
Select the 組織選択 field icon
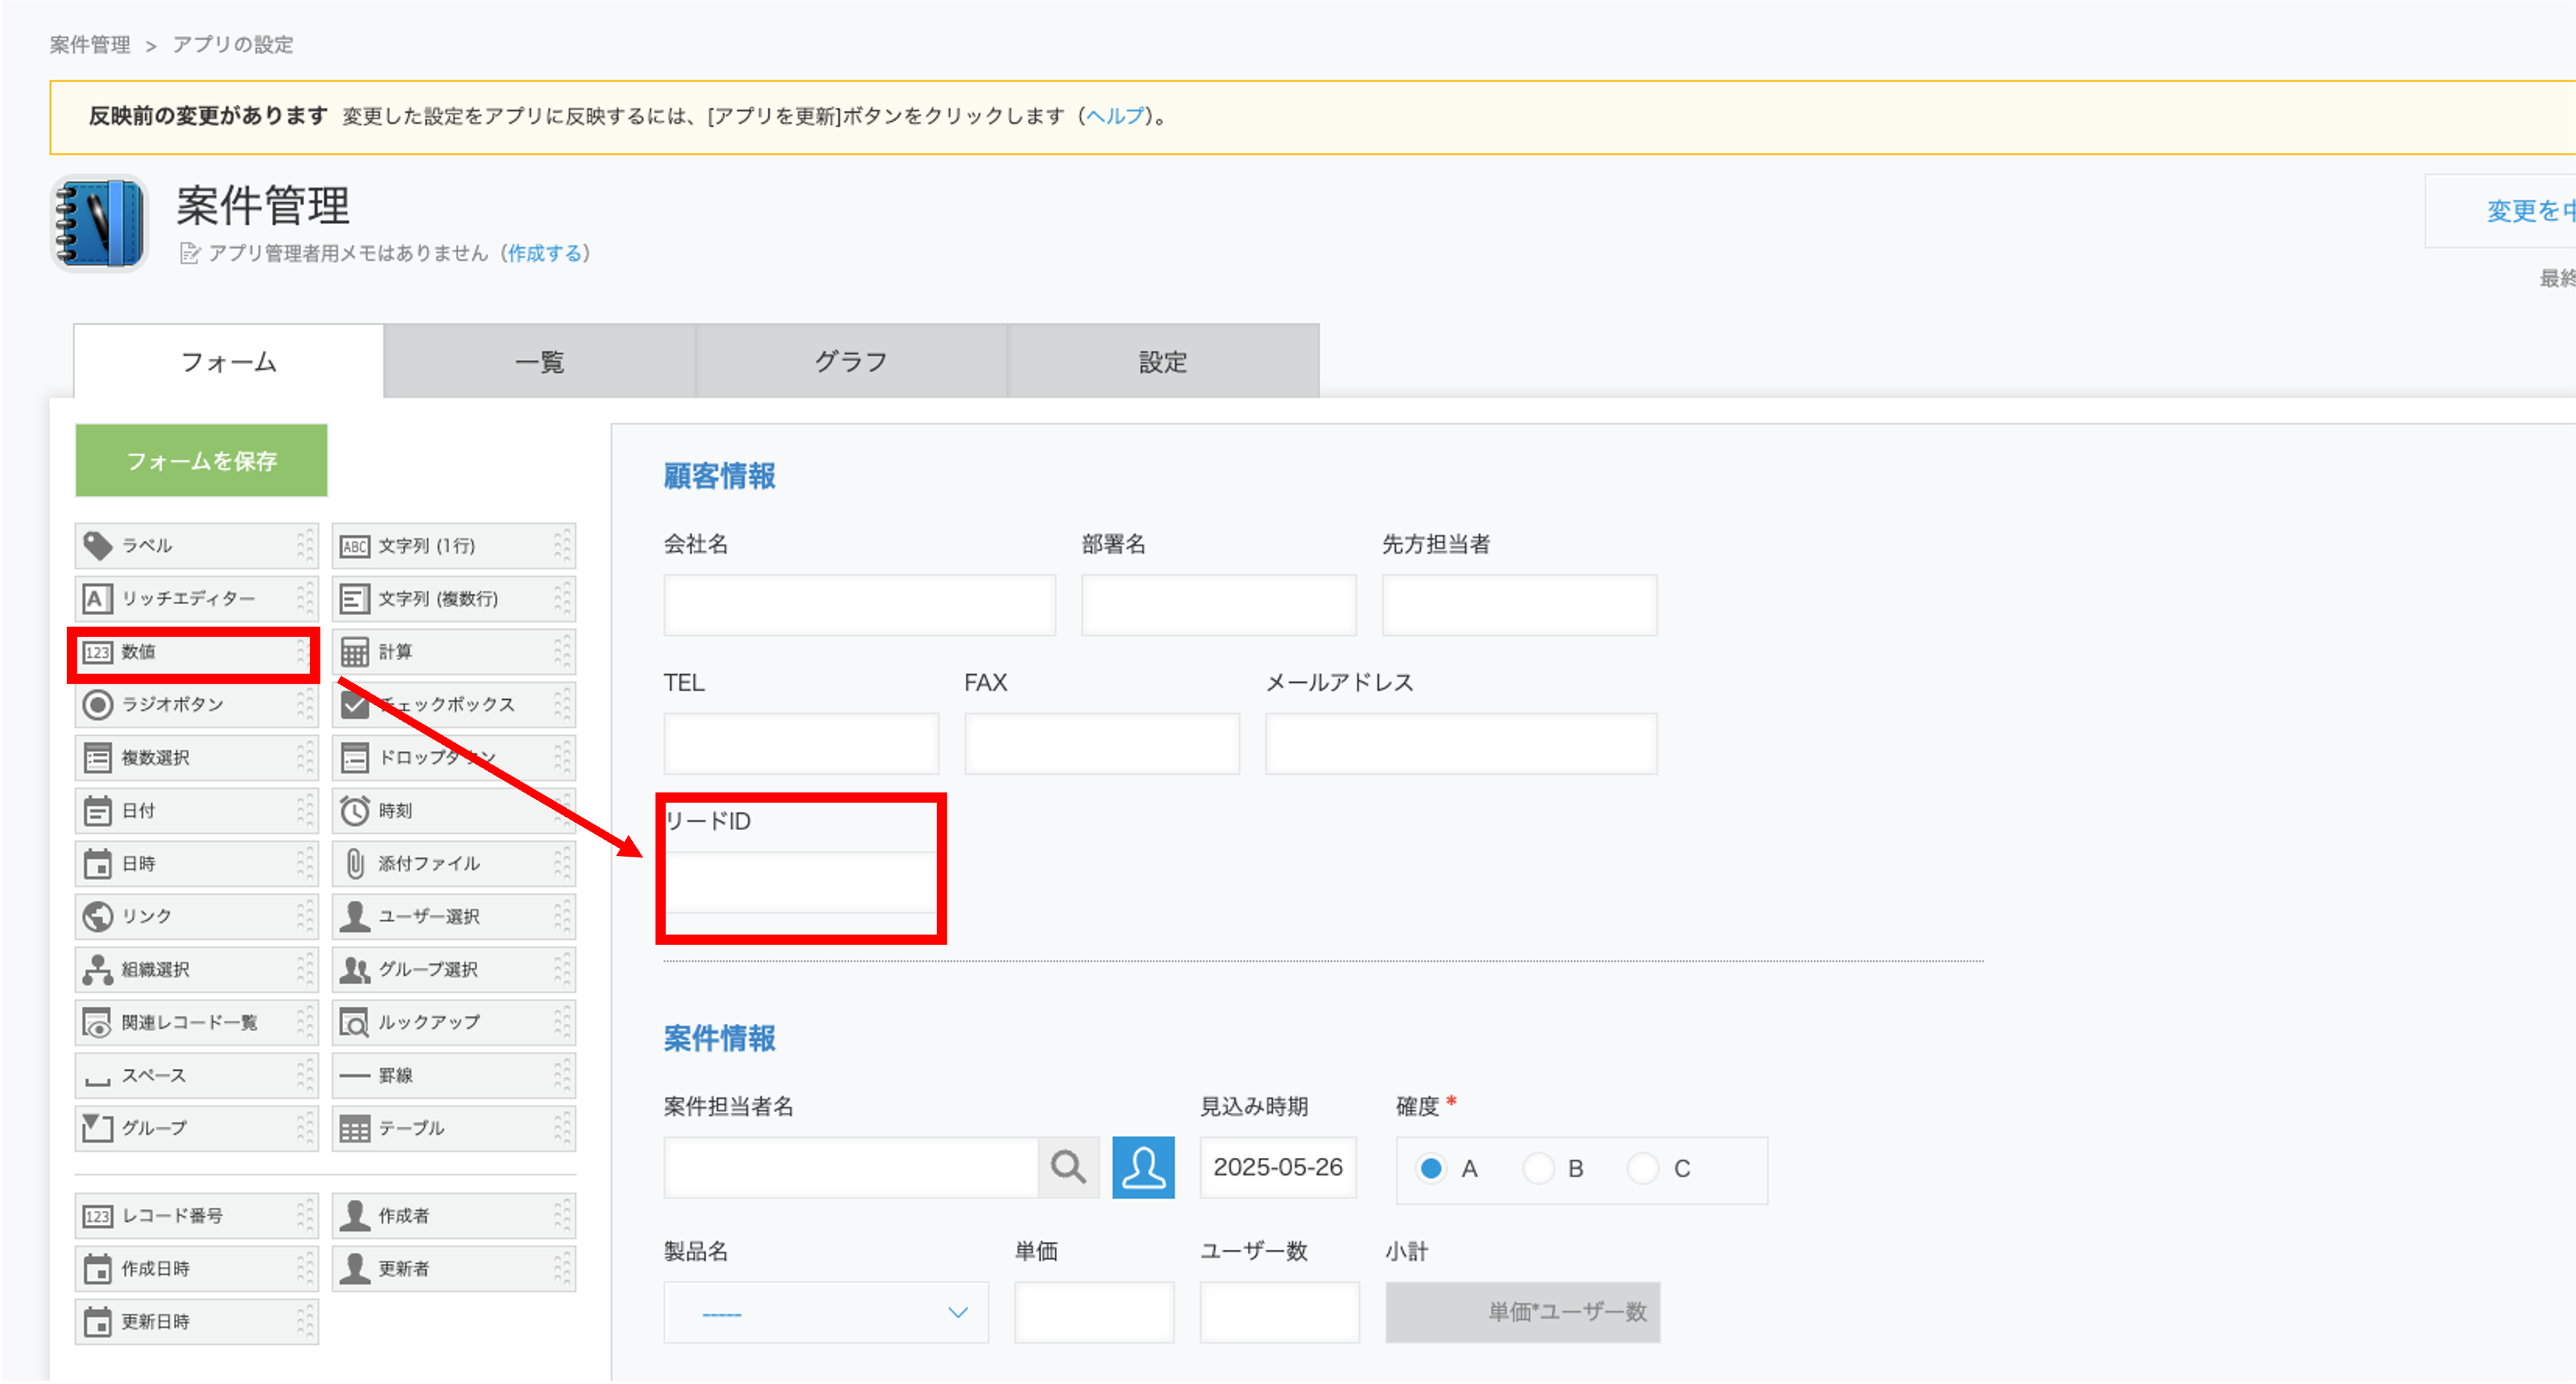click(97, 970)
